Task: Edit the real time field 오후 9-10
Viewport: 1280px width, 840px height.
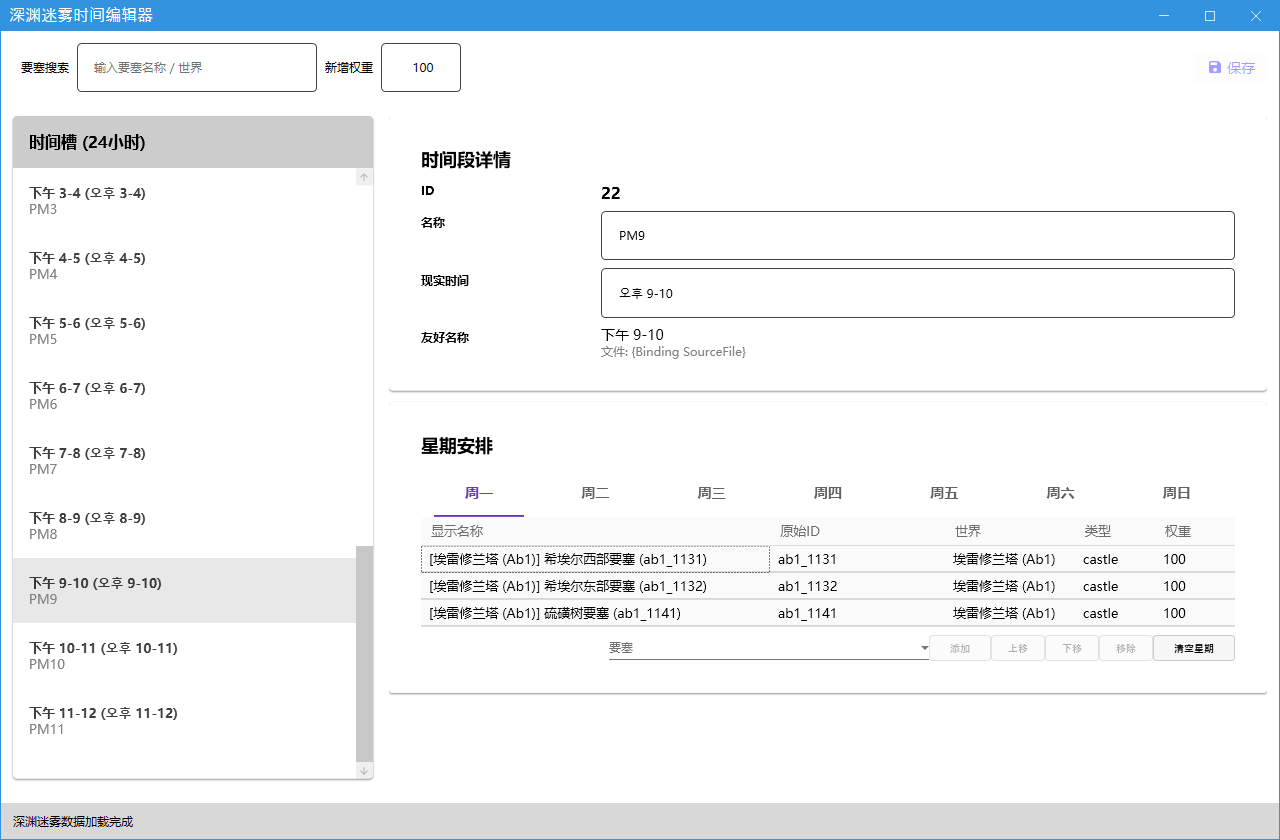Action: (918, 293)
